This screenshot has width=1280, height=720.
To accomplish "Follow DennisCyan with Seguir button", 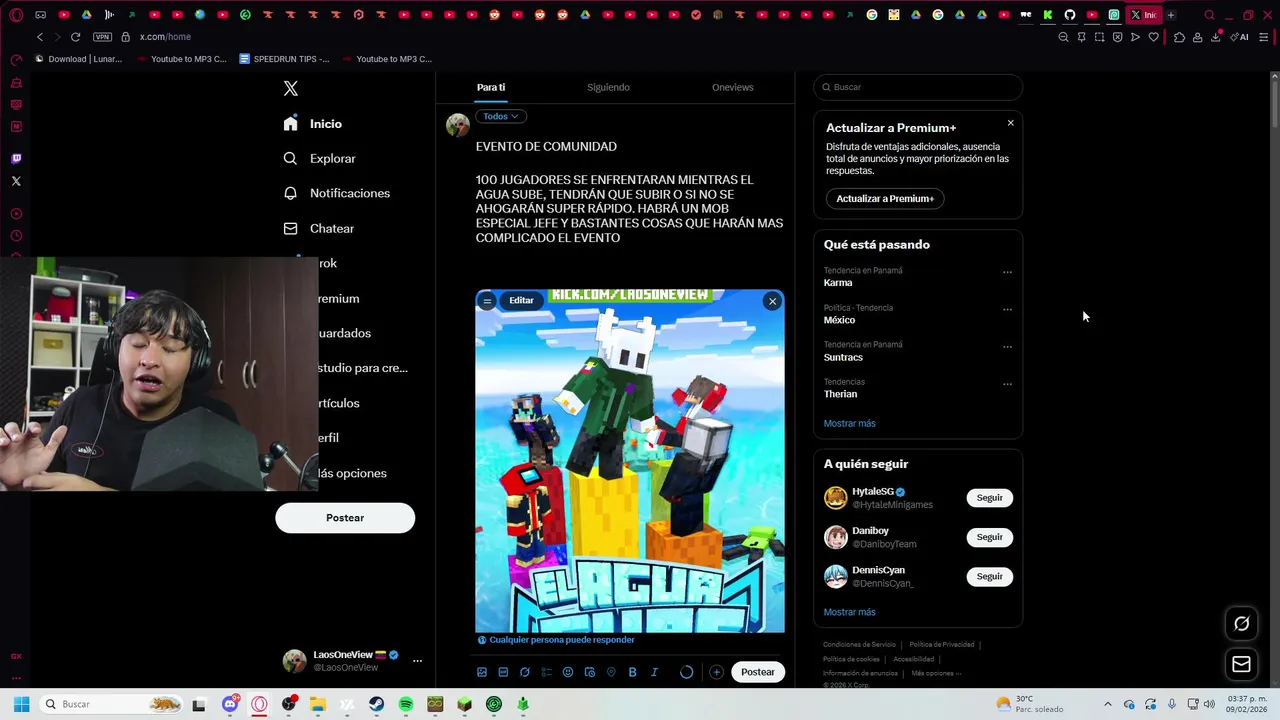I will (x=989, y=576).
